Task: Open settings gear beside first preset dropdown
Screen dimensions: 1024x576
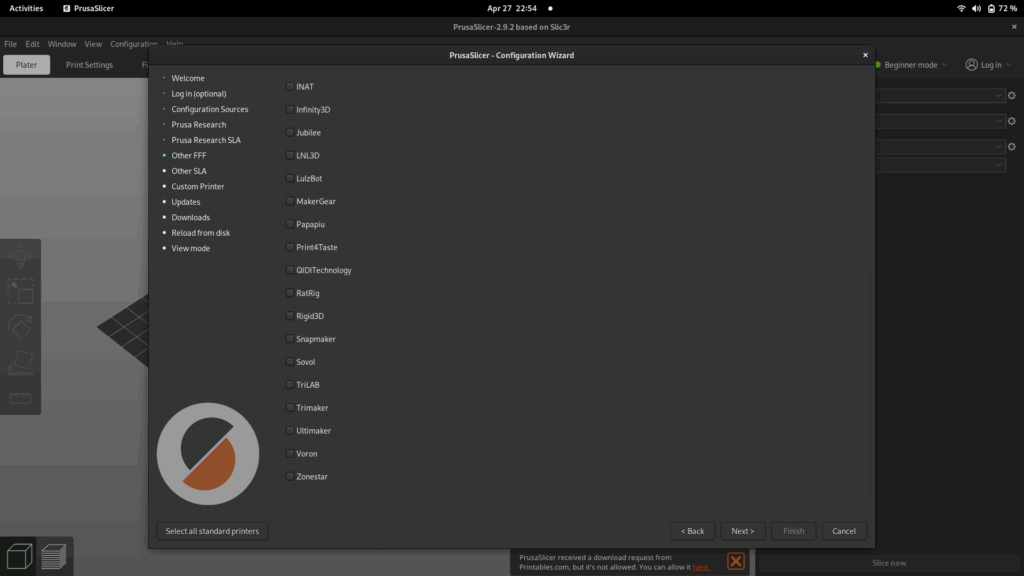Action: [1012, 95]
